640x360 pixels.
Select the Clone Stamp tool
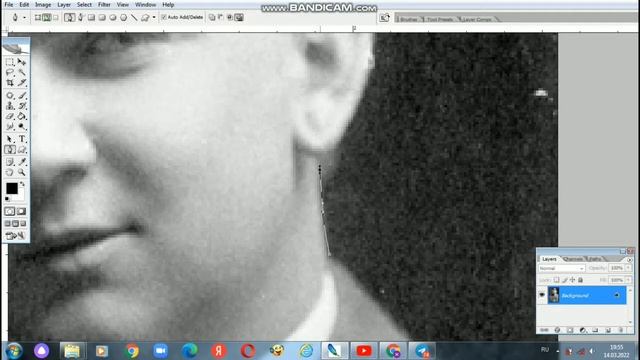point(10,106)
